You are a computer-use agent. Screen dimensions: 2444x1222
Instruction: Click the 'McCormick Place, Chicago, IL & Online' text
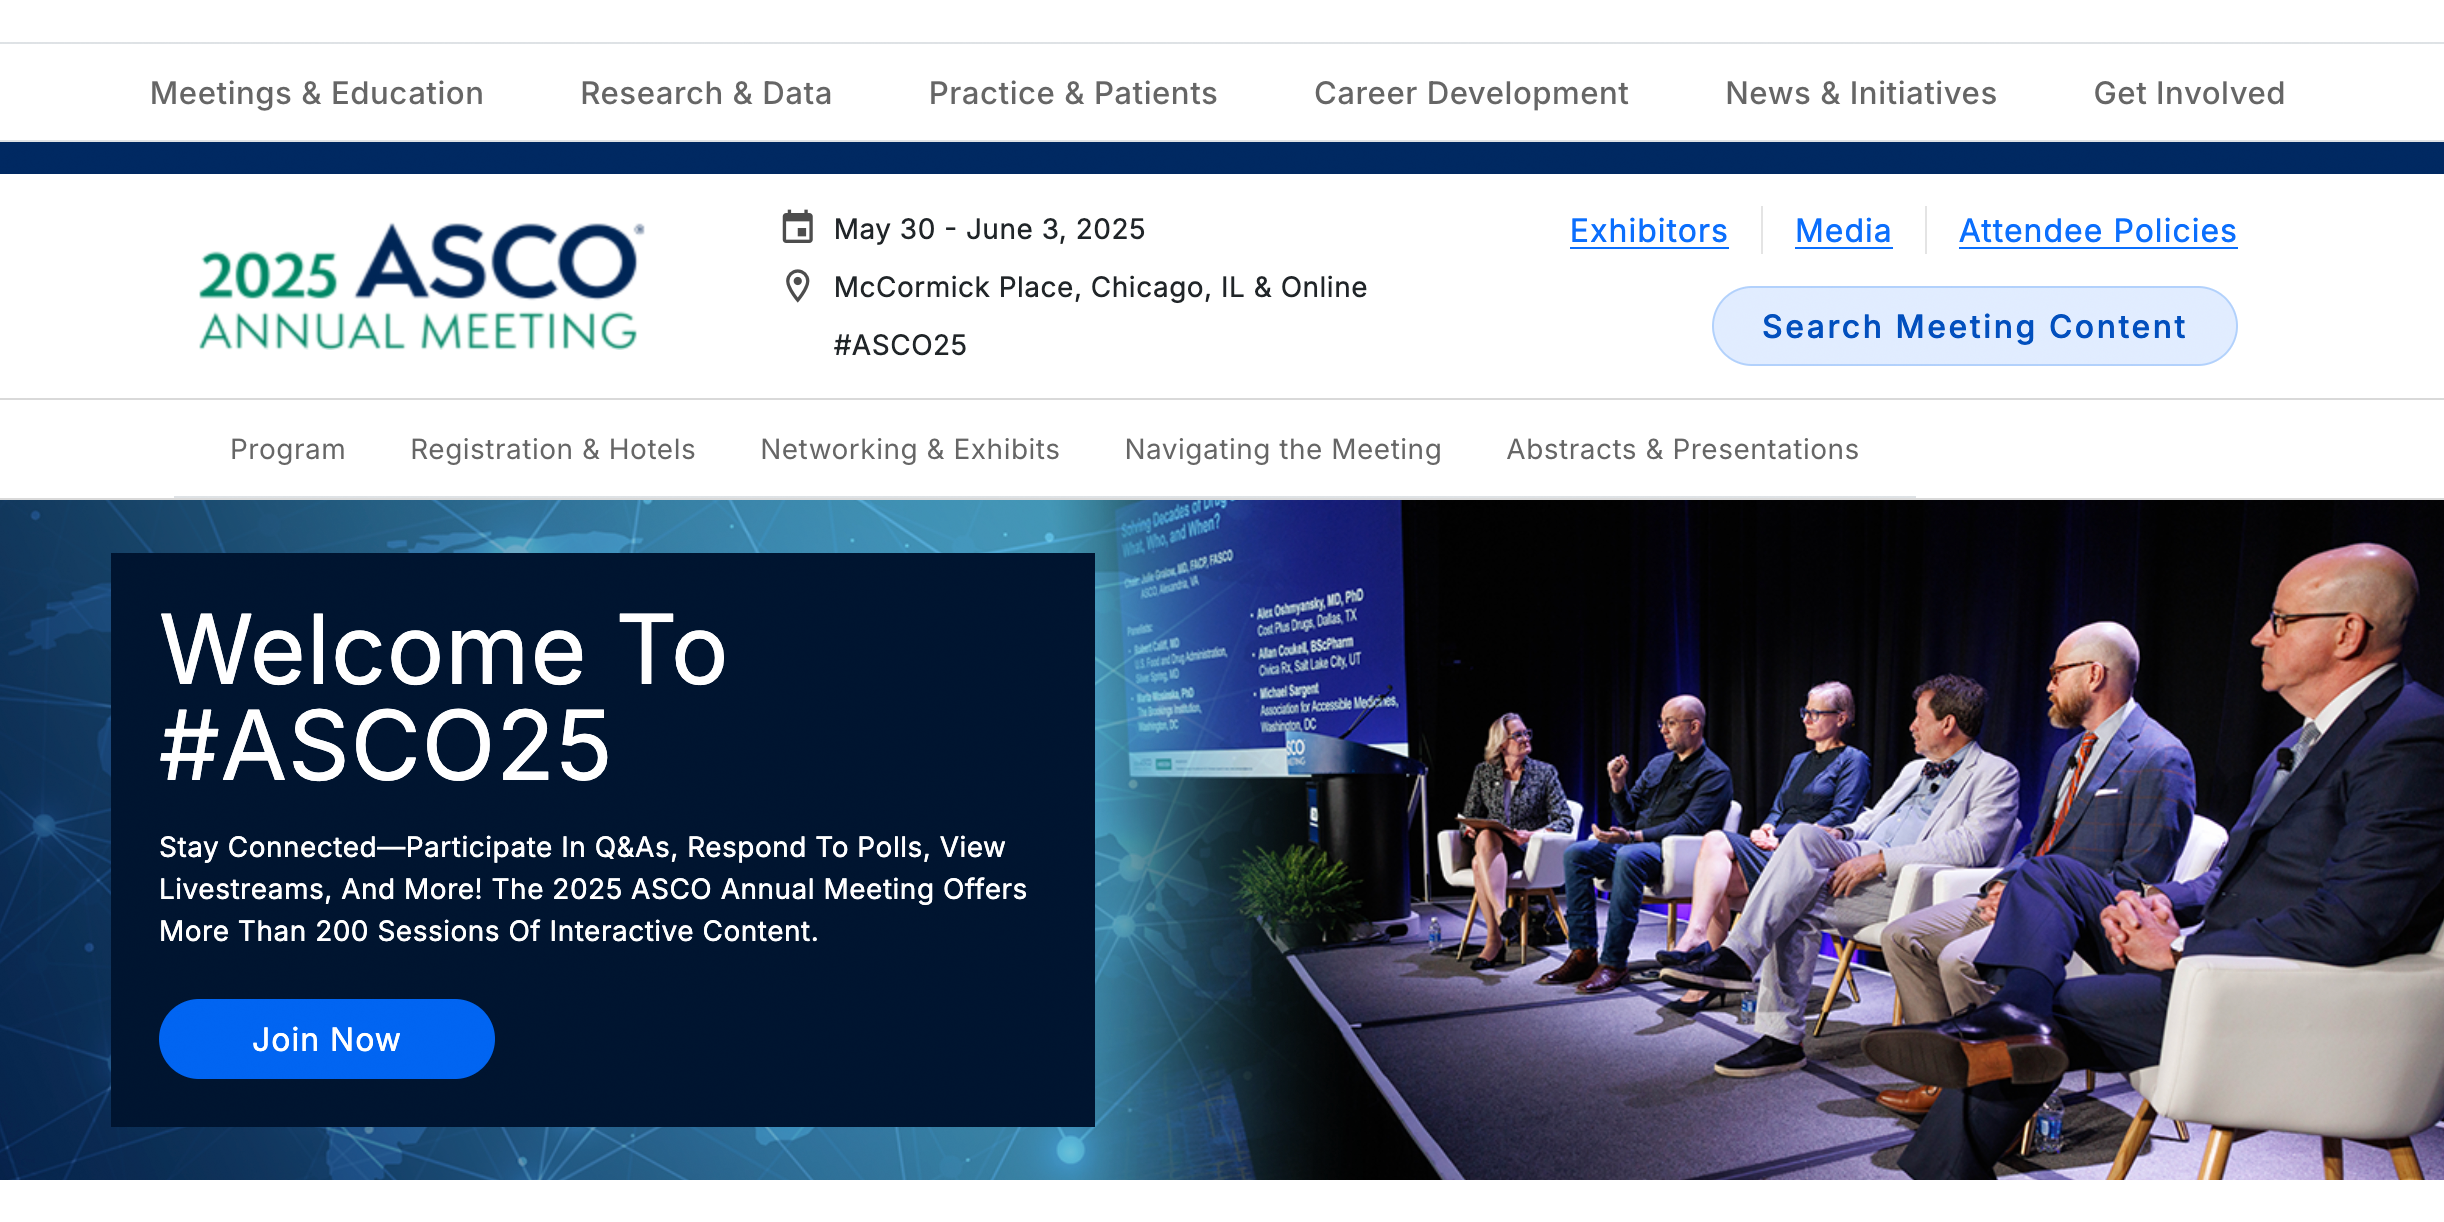(1100, 287)
